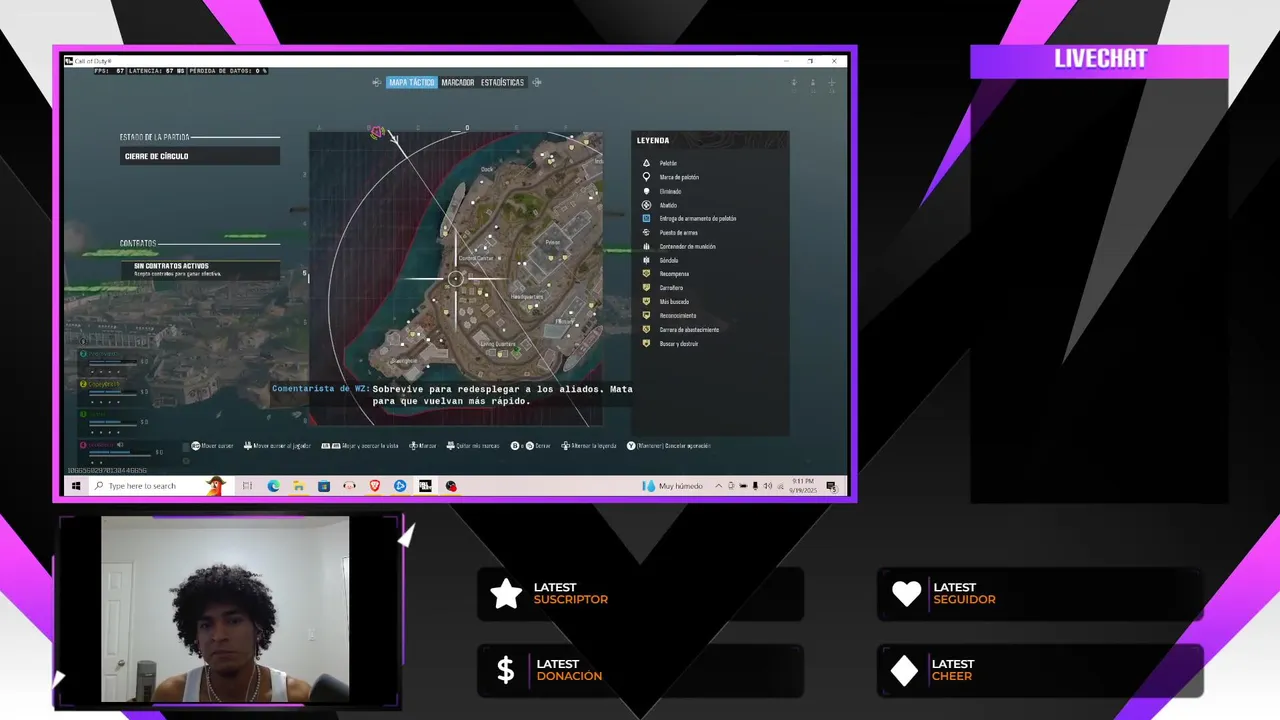Click the Alternar la leyenda hint

(589, 446)
